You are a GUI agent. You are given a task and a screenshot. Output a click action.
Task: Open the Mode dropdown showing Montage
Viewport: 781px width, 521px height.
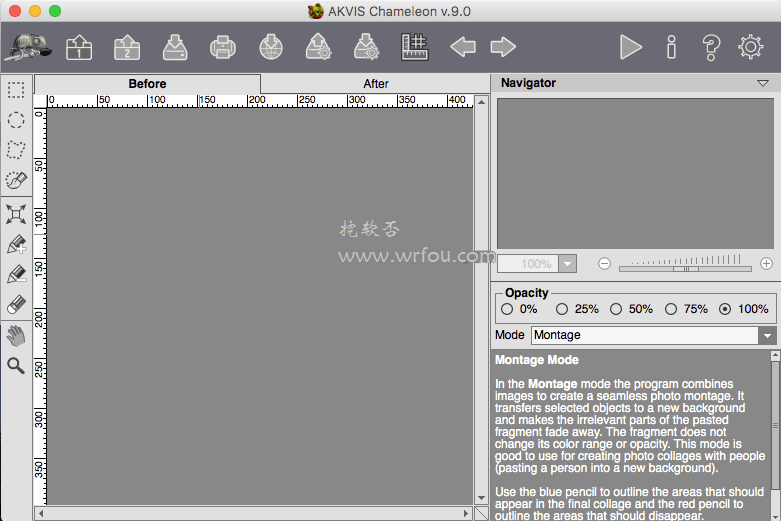point(653,335)
